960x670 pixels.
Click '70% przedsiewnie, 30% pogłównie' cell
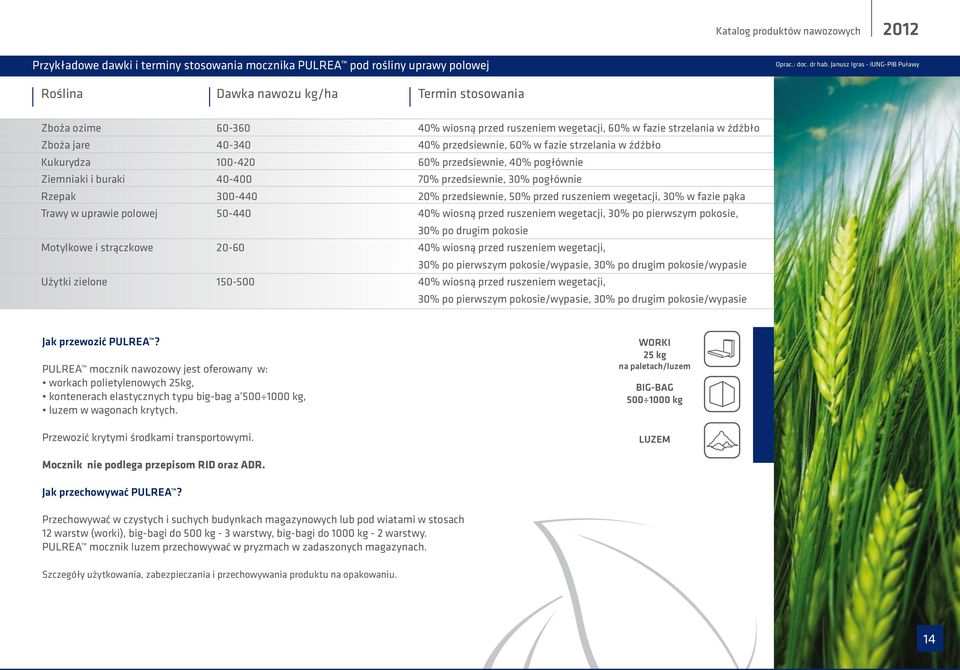500,179
